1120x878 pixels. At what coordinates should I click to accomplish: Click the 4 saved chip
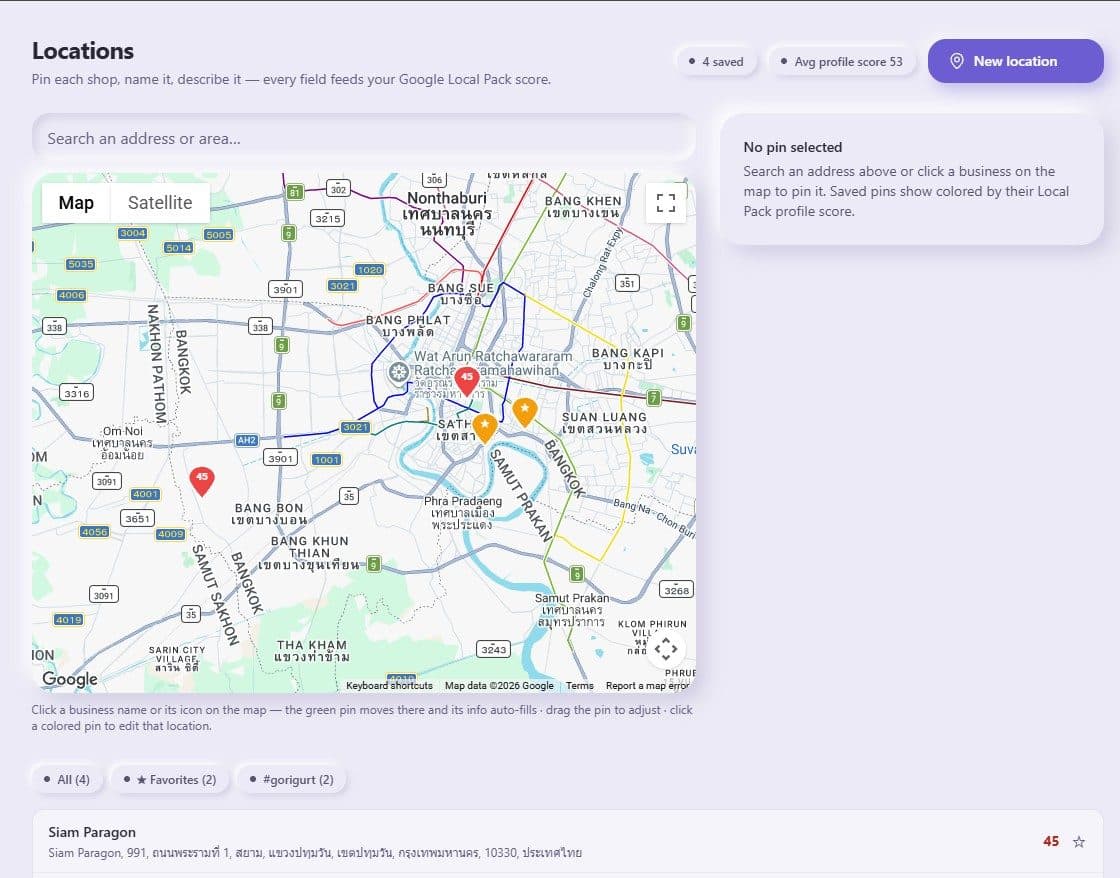pyautogui.click(x=716, y=61)
